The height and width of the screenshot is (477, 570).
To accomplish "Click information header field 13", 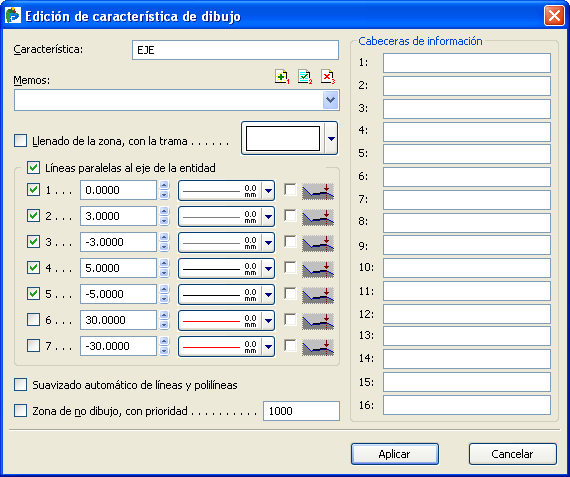I will click(x=467, y=336).
